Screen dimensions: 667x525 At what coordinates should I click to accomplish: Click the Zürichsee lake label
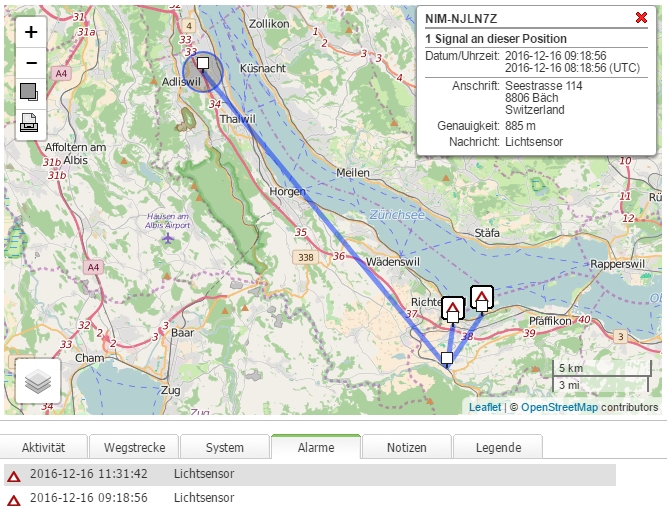(x=397, y=215)
